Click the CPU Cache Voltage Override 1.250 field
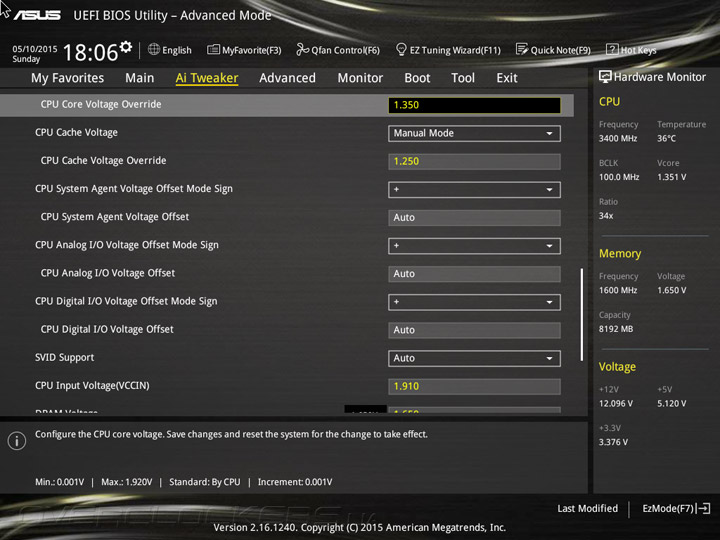The height and width of the screenshot is (540, 720). pos(474,162)
